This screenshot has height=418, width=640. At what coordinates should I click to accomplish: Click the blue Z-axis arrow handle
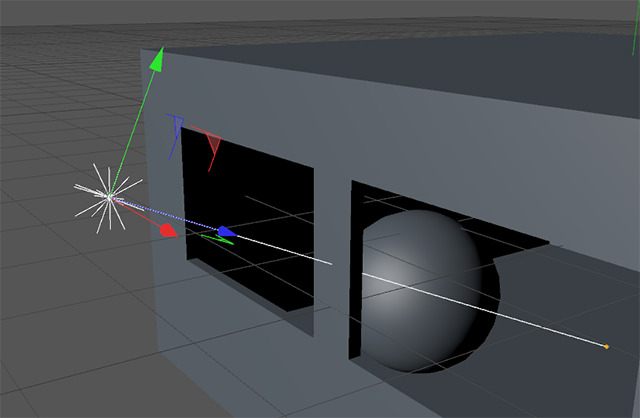point(227,231)
